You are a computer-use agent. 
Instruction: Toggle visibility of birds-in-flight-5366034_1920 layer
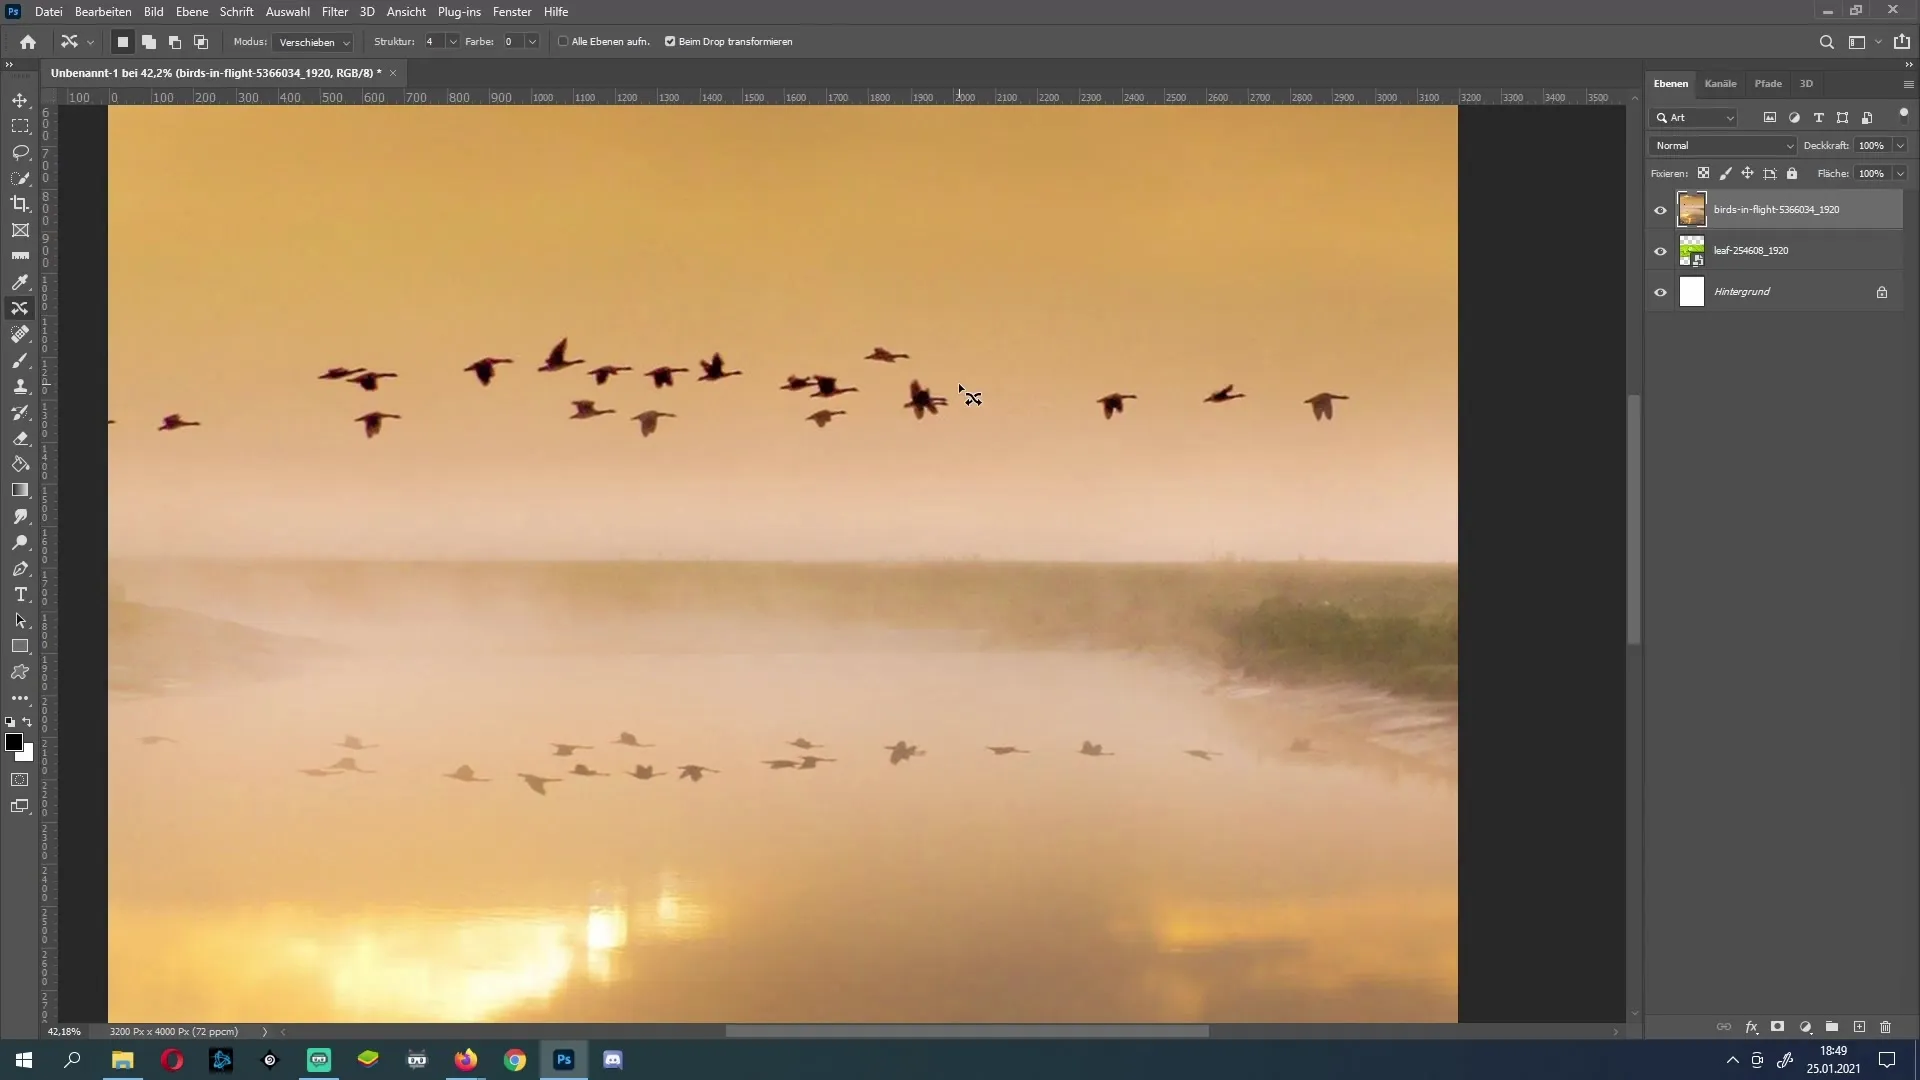coord(1660,208)
